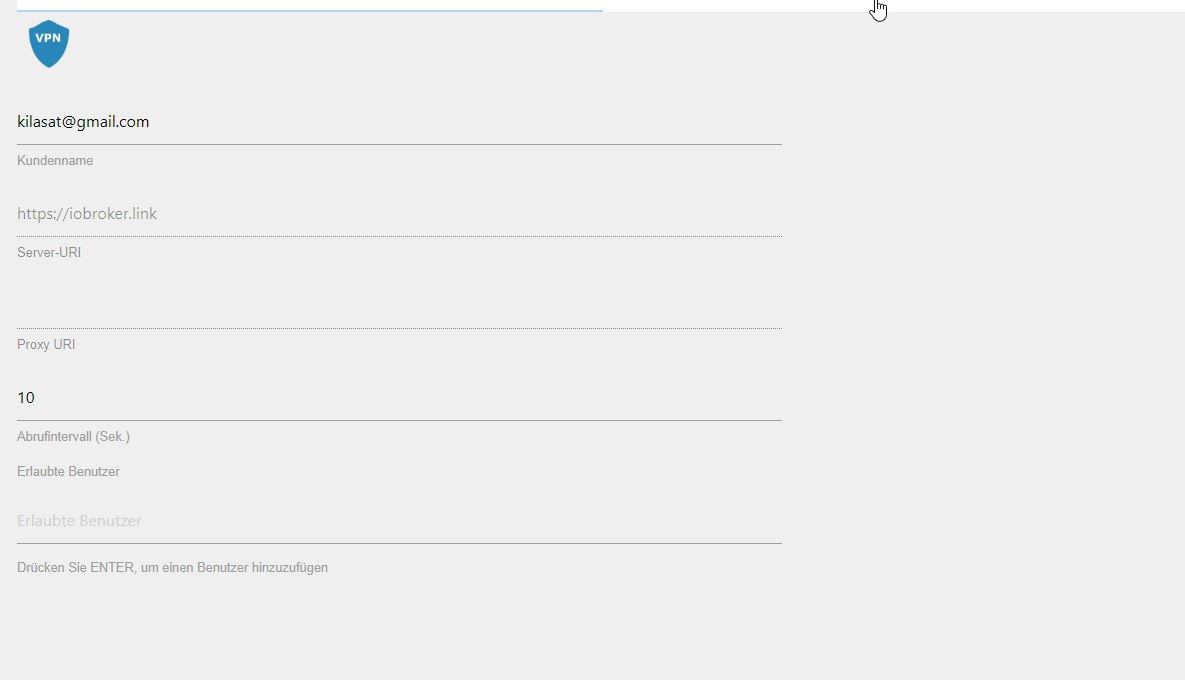This screenshot has width=1185, height=680.
Task: Click the Erlaubte Benutzer heading label
Action: pos(68,471)
